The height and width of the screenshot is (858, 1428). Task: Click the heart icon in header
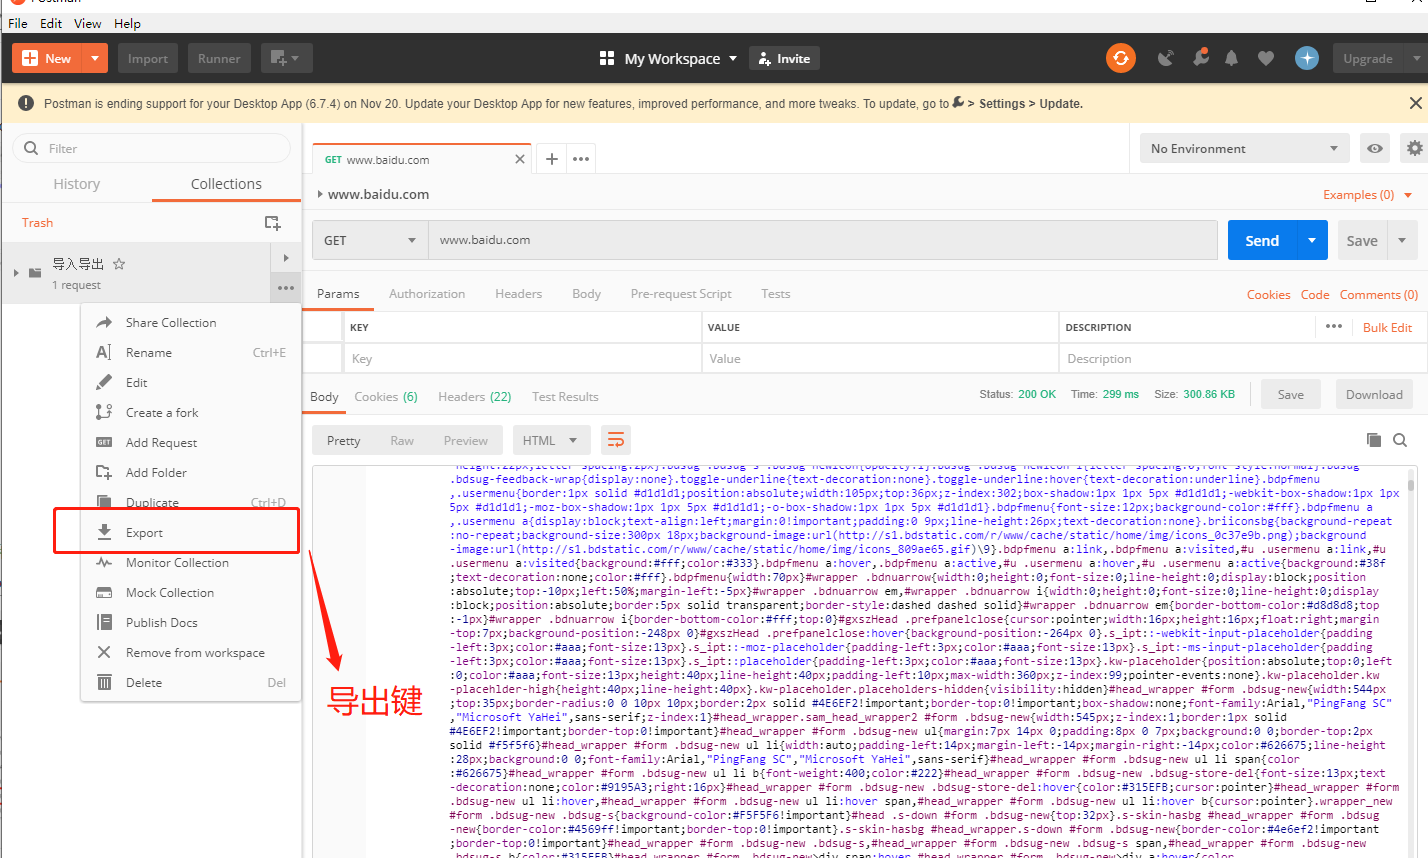point(1266,58)
